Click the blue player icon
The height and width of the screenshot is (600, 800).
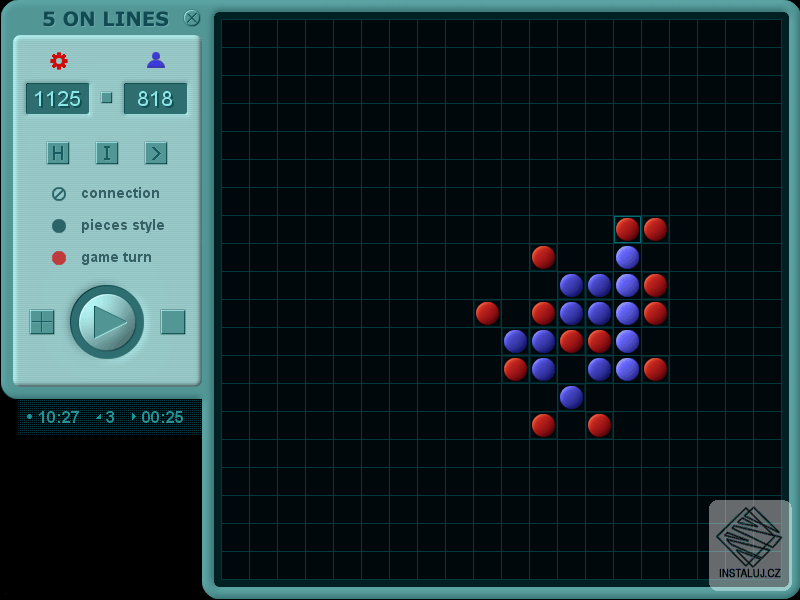(156, 61)
